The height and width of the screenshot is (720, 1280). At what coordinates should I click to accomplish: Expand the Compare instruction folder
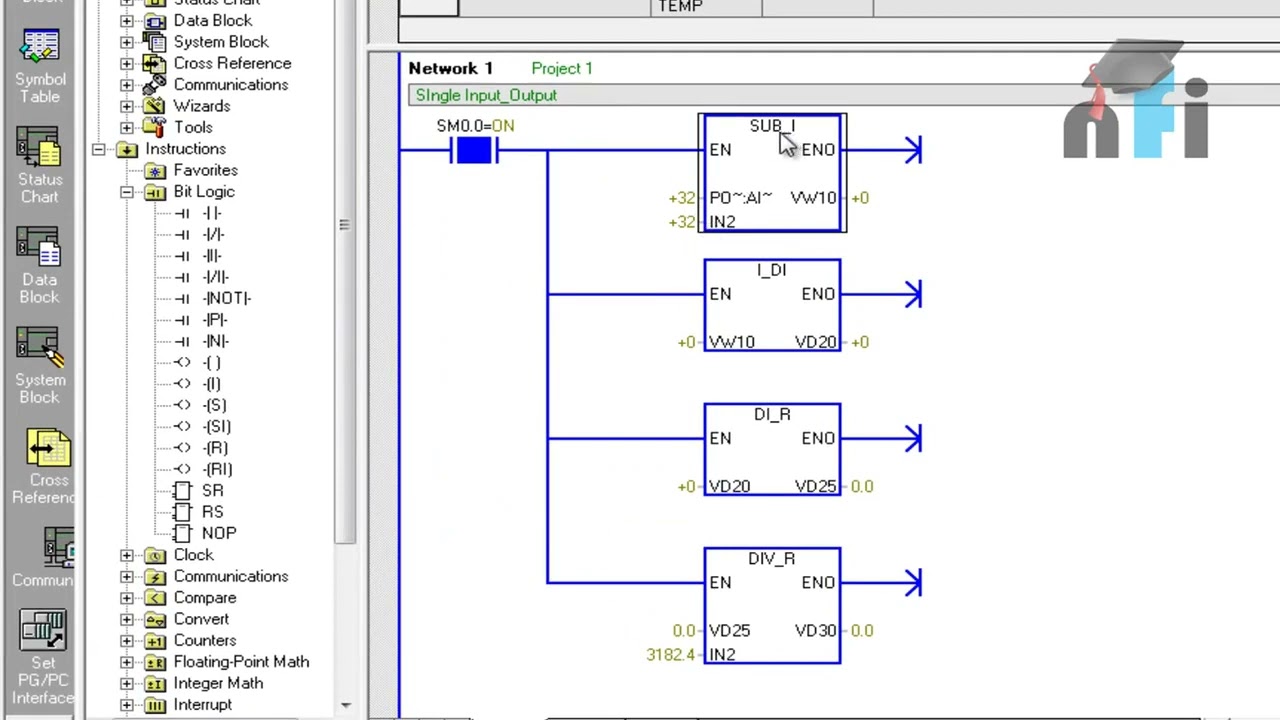pyautogui.click(x=127, y=598)
